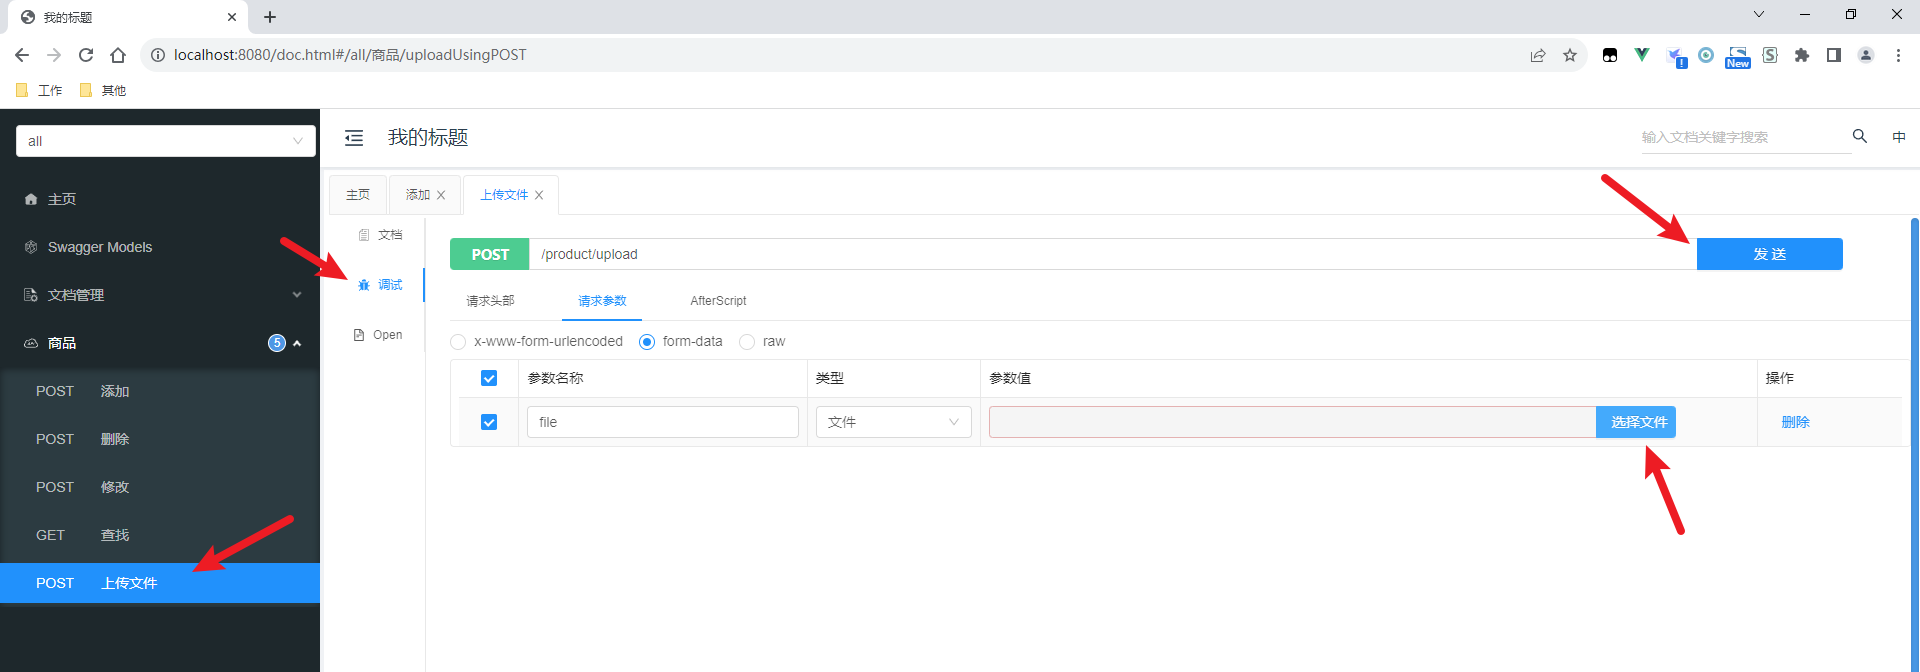1920x672 pixels.
Task: Expand the 文档管理 menu
Action: [x=160, y=295]
